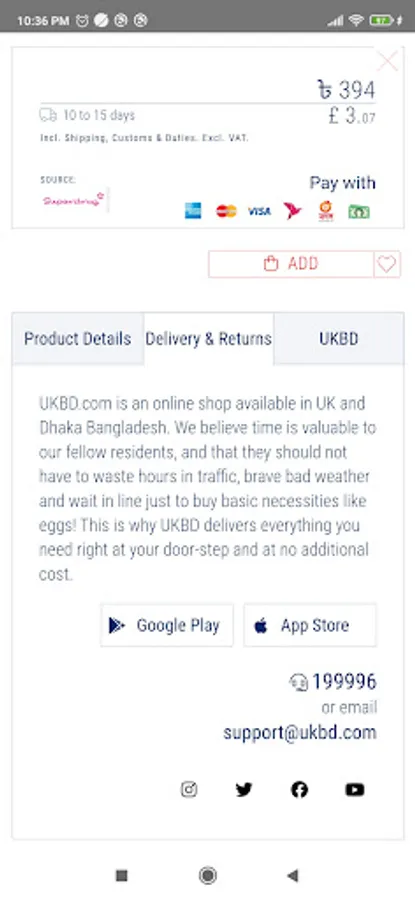The image size is (415, 900).
Task: Select American Express payment icon
Action: 193,211
